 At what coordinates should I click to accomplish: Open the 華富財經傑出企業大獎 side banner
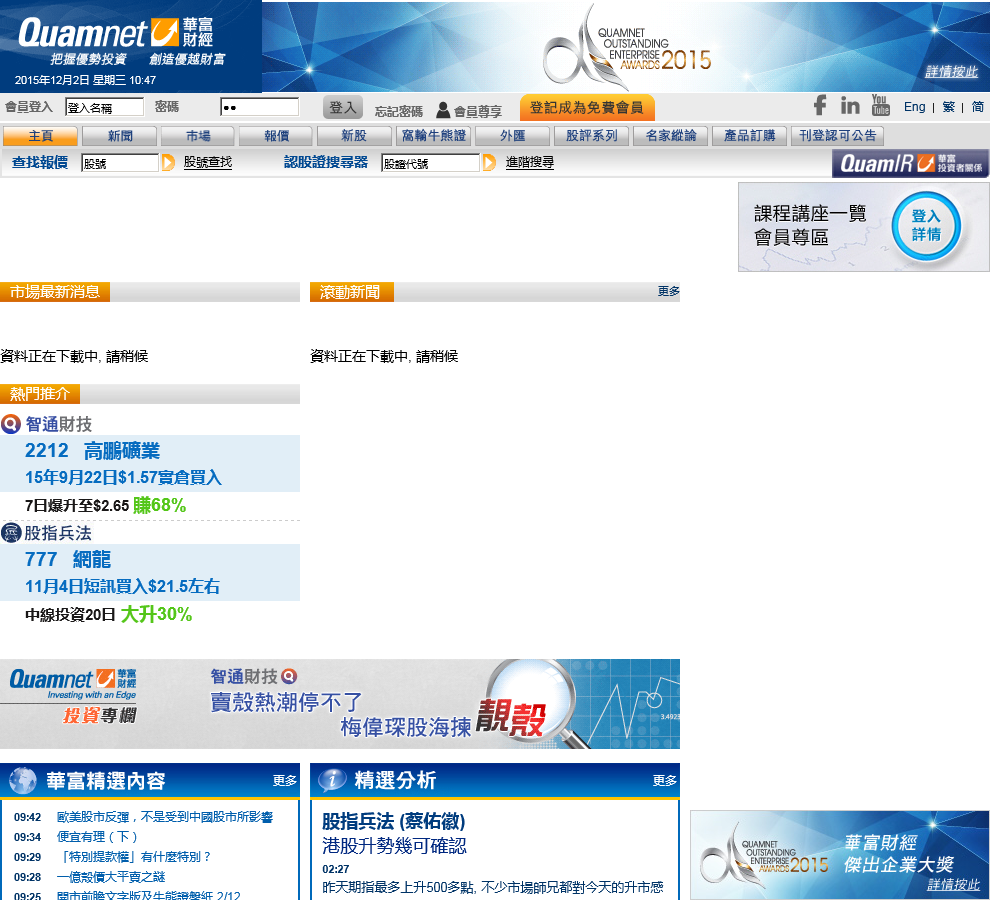point(840,855)
